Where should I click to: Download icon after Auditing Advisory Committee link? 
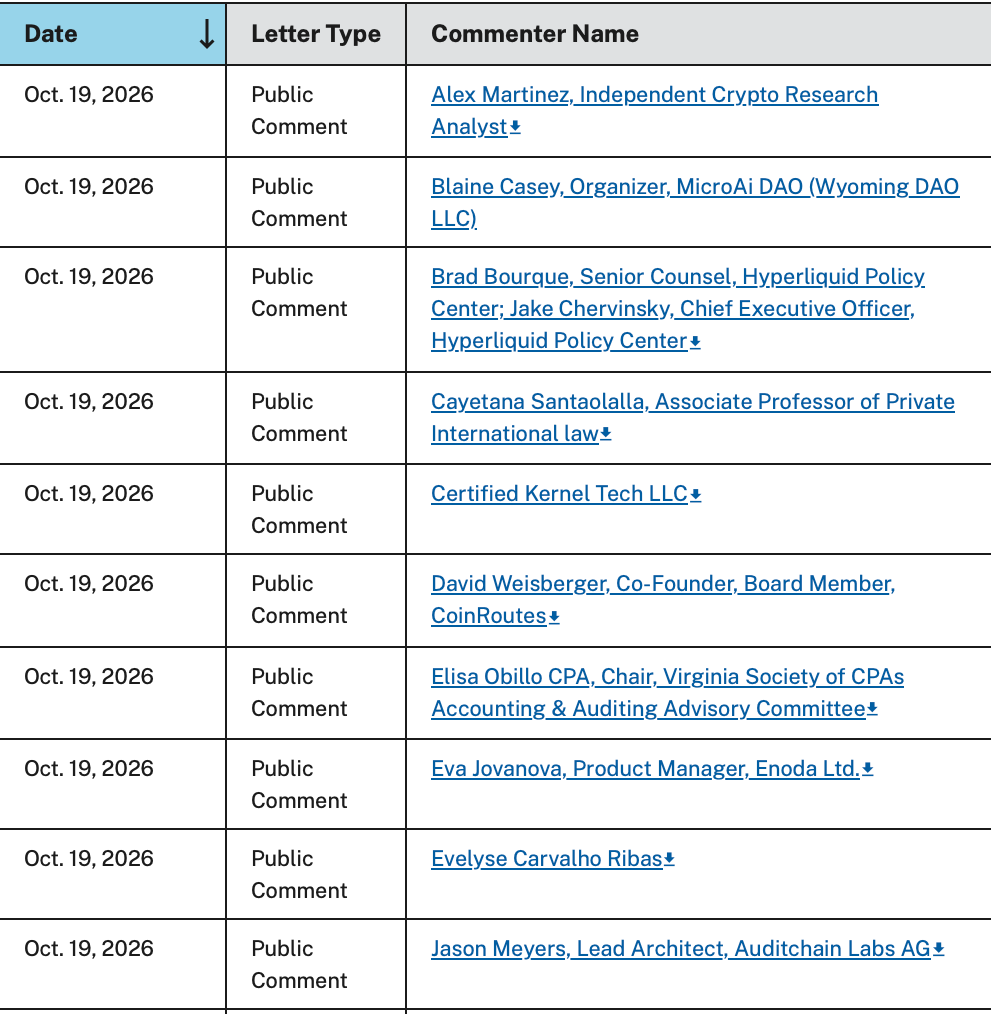(872, 709)
